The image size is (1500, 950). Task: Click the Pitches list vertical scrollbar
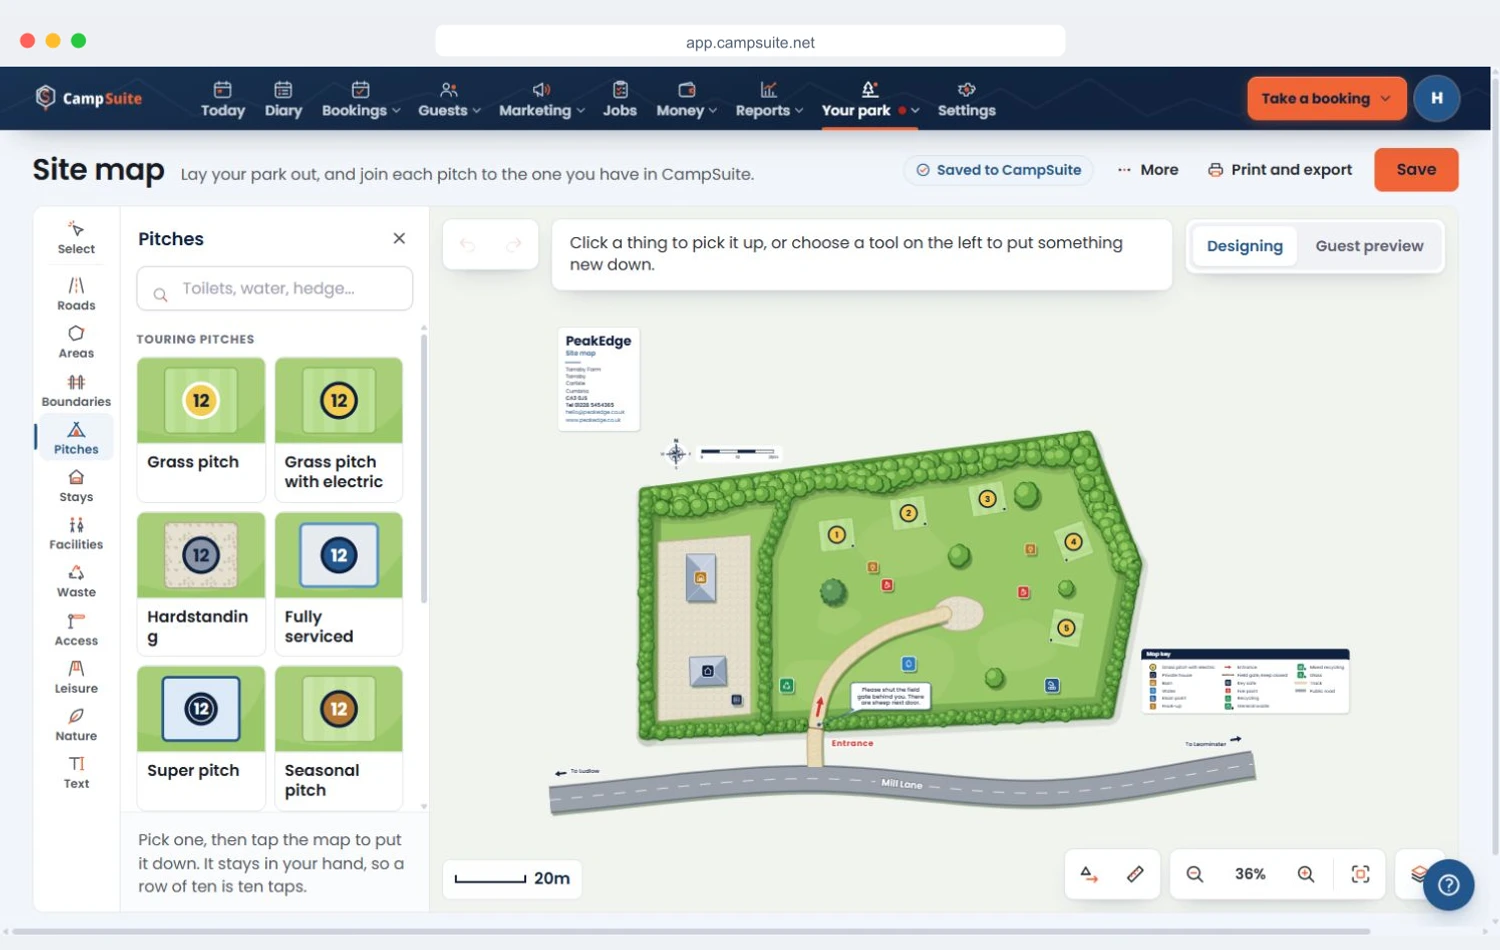424,468
